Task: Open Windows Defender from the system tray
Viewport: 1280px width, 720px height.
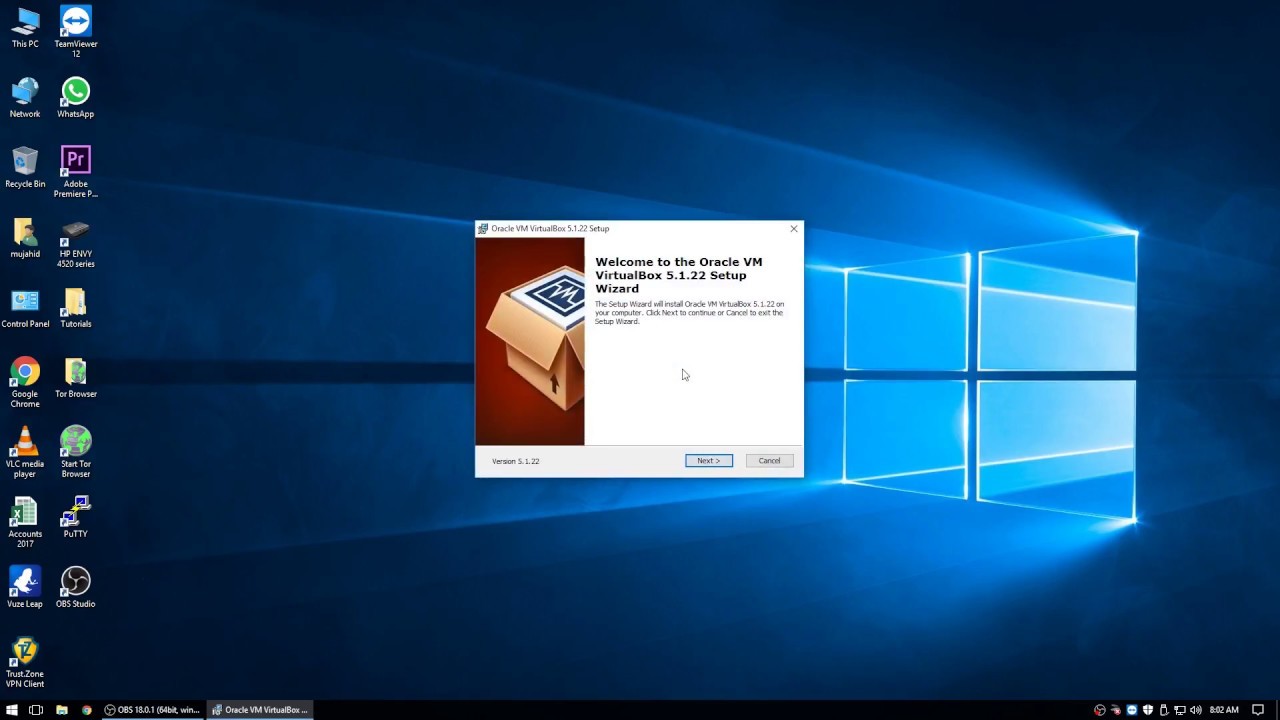Action: (x=1148, y=710)
